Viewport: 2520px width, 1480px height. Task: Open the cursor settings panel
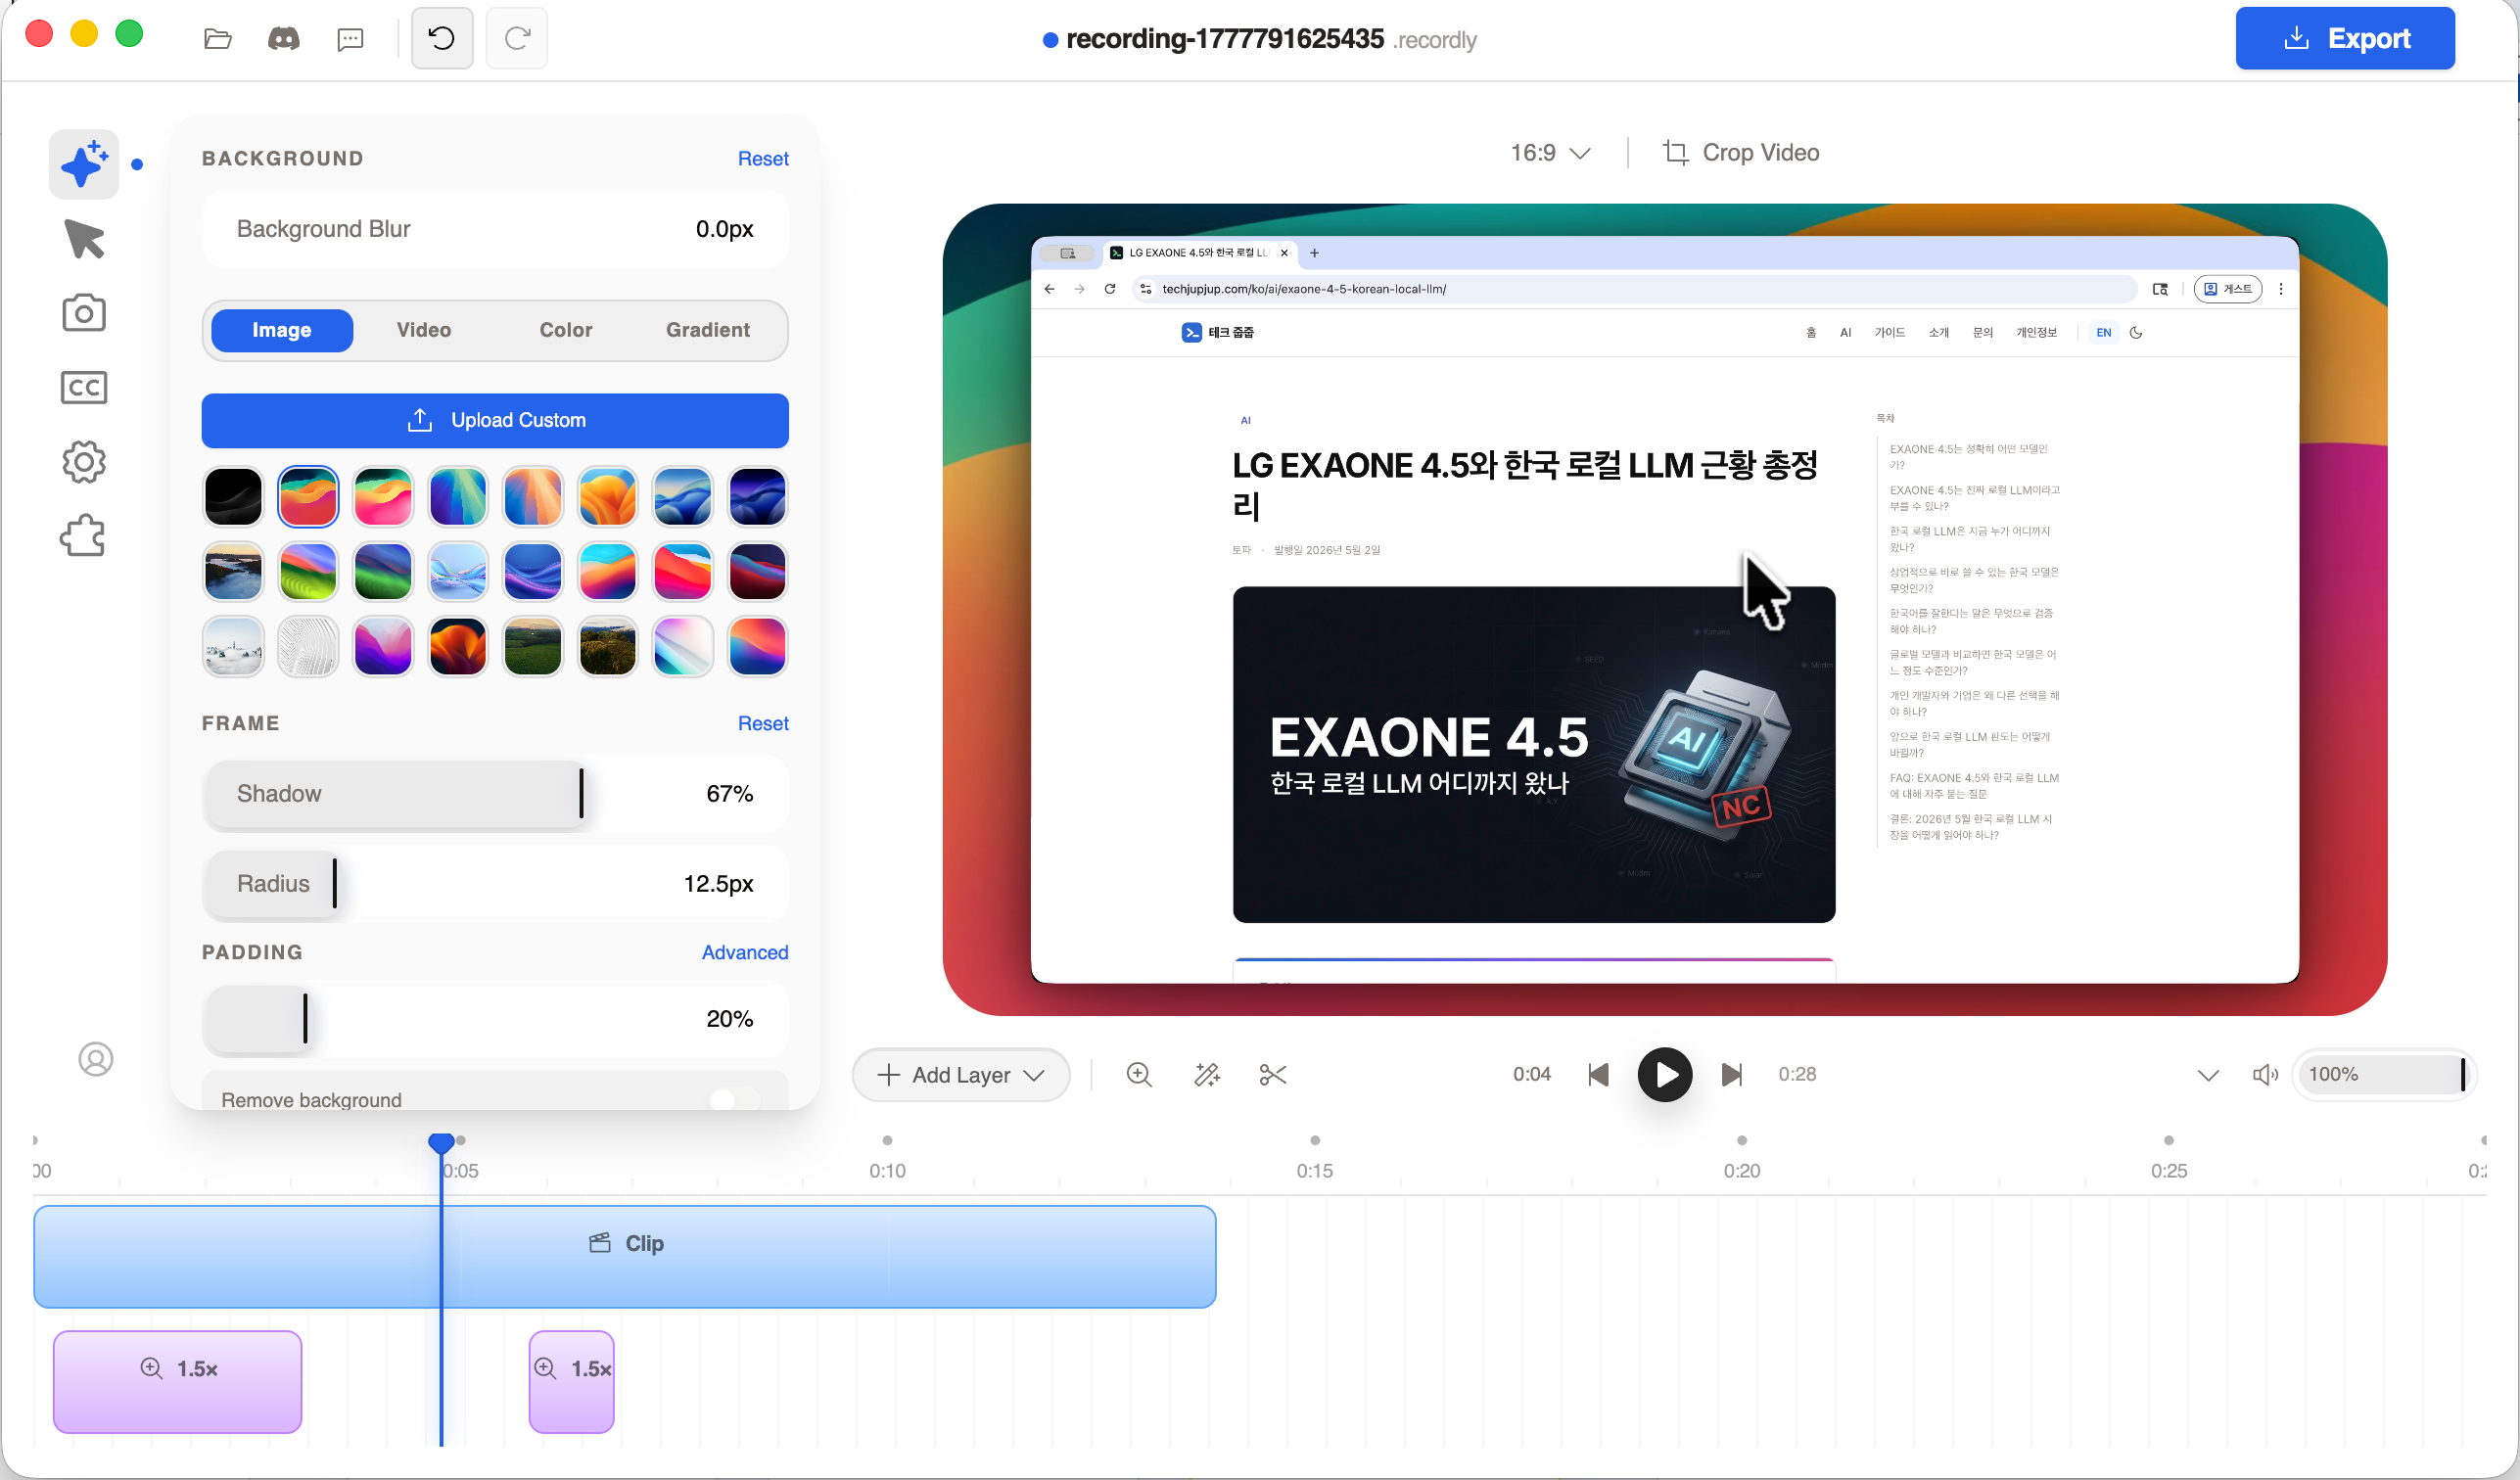pyautogui.click(x=84, y=239)
